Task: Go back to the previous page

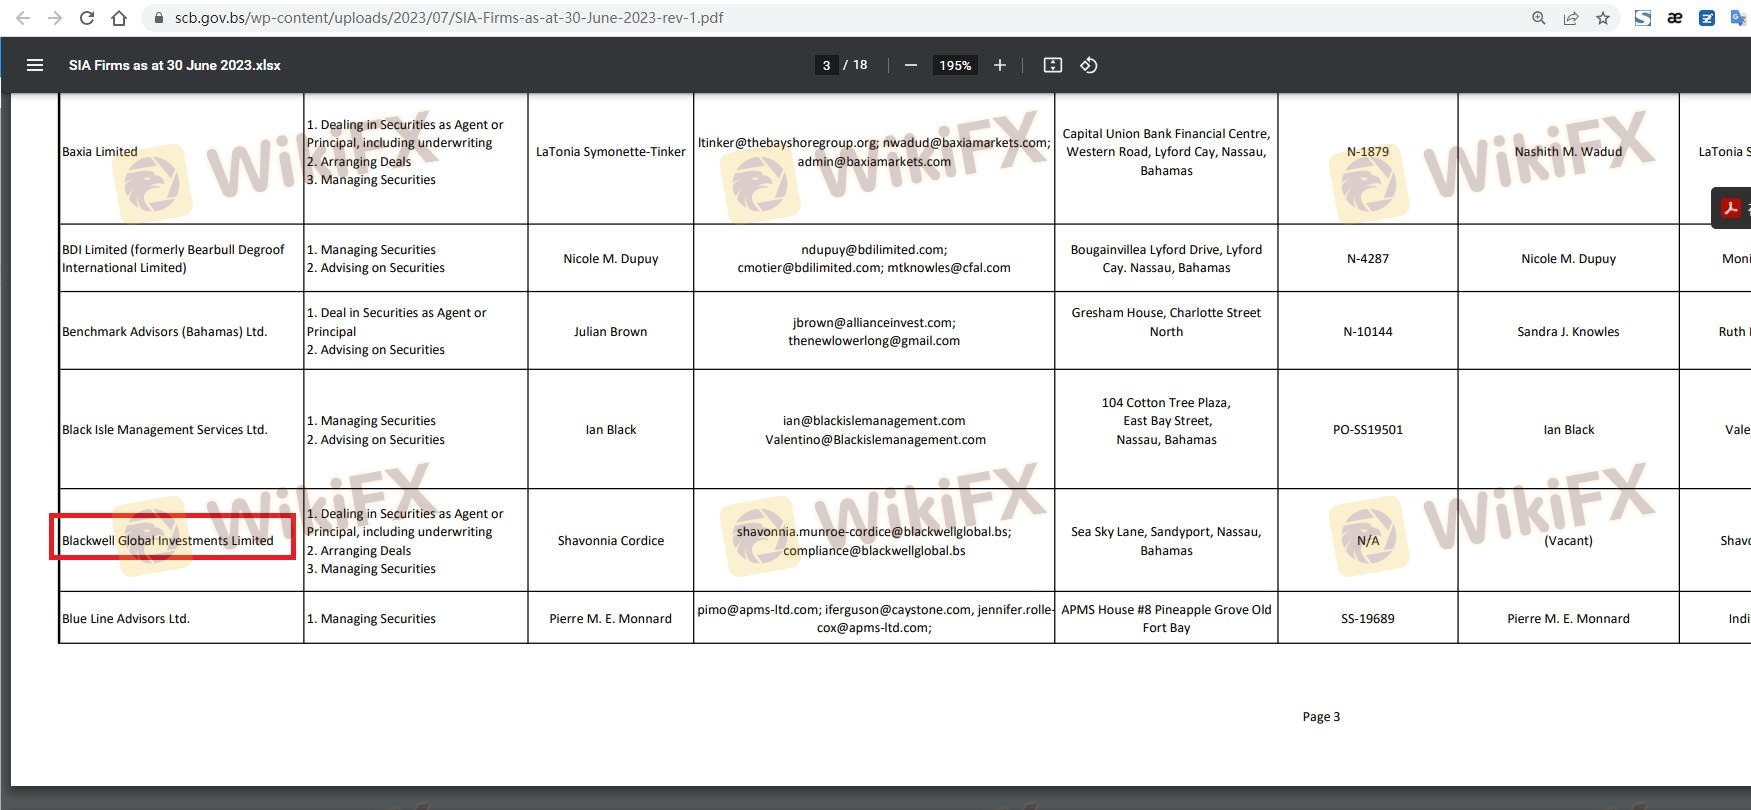Action: click(x=23, y=18)
